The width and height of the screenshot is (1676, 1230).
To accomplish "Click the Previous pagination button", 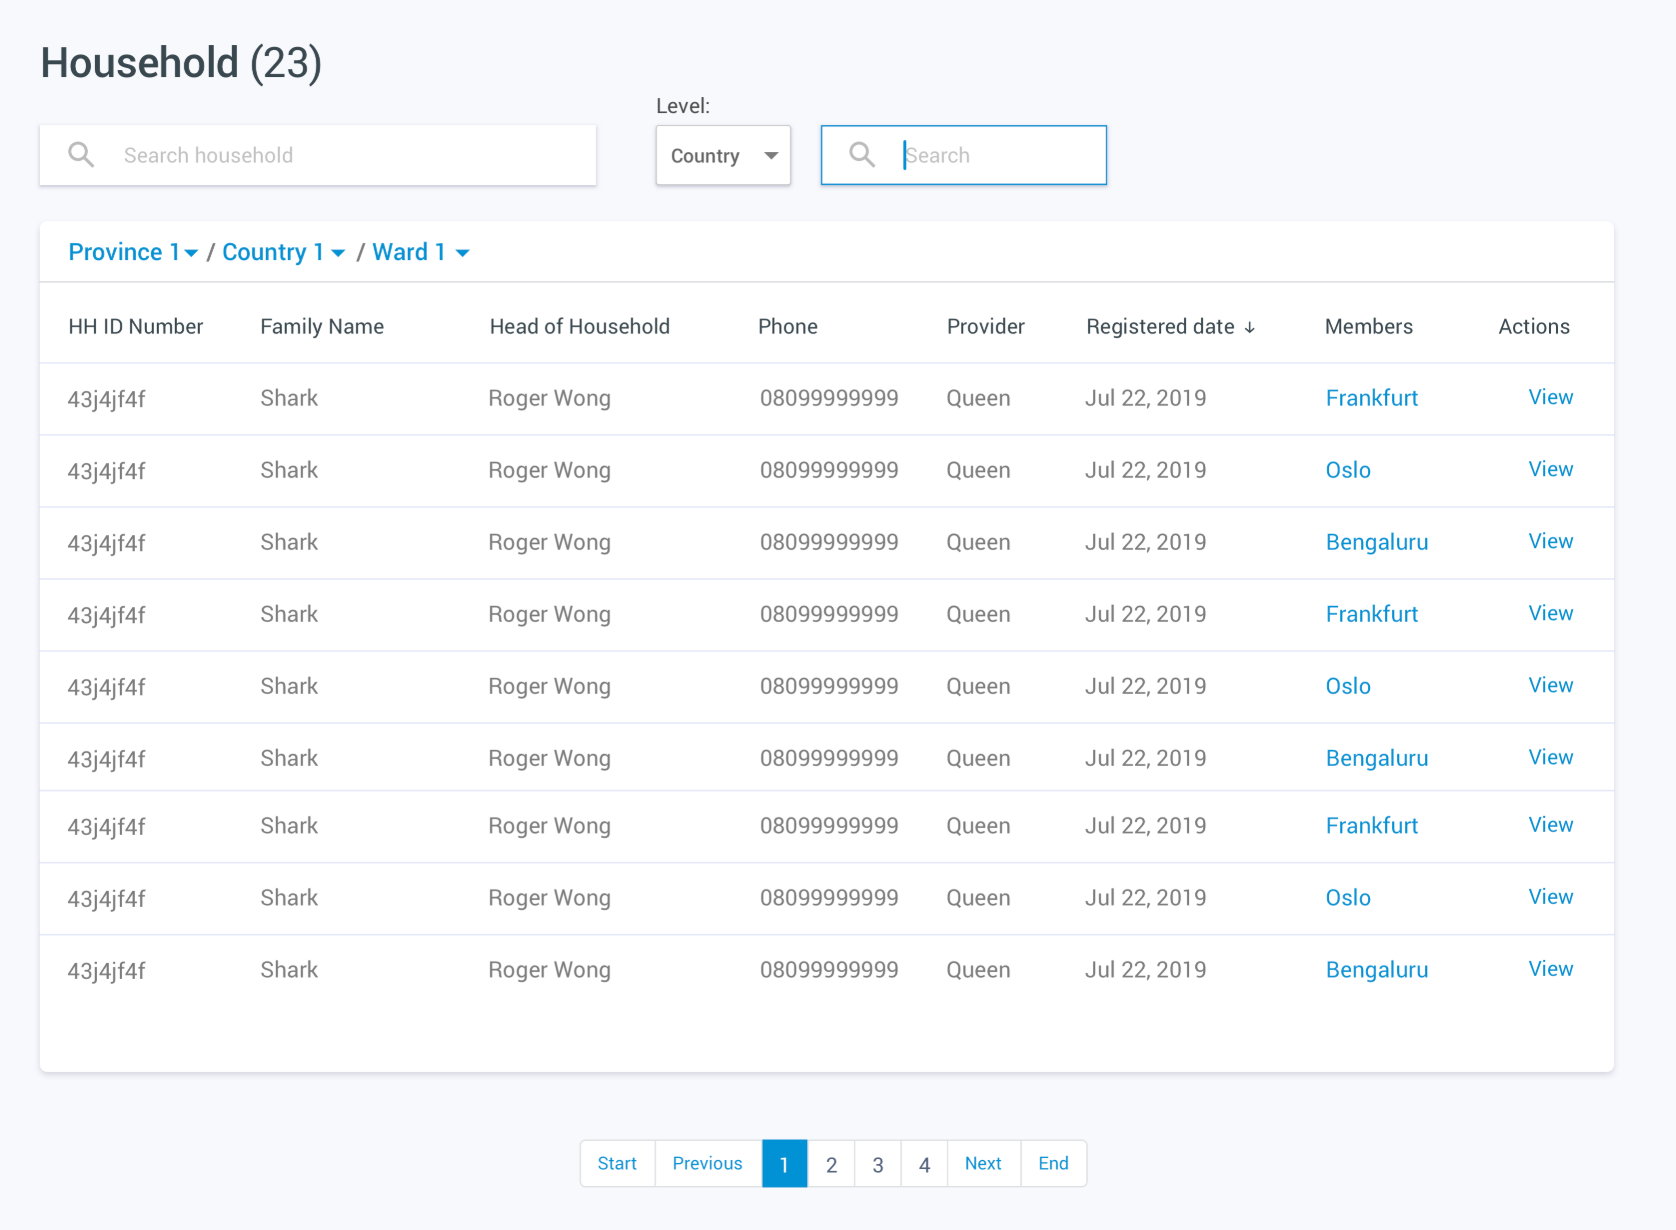I will tap(707, 1163).
